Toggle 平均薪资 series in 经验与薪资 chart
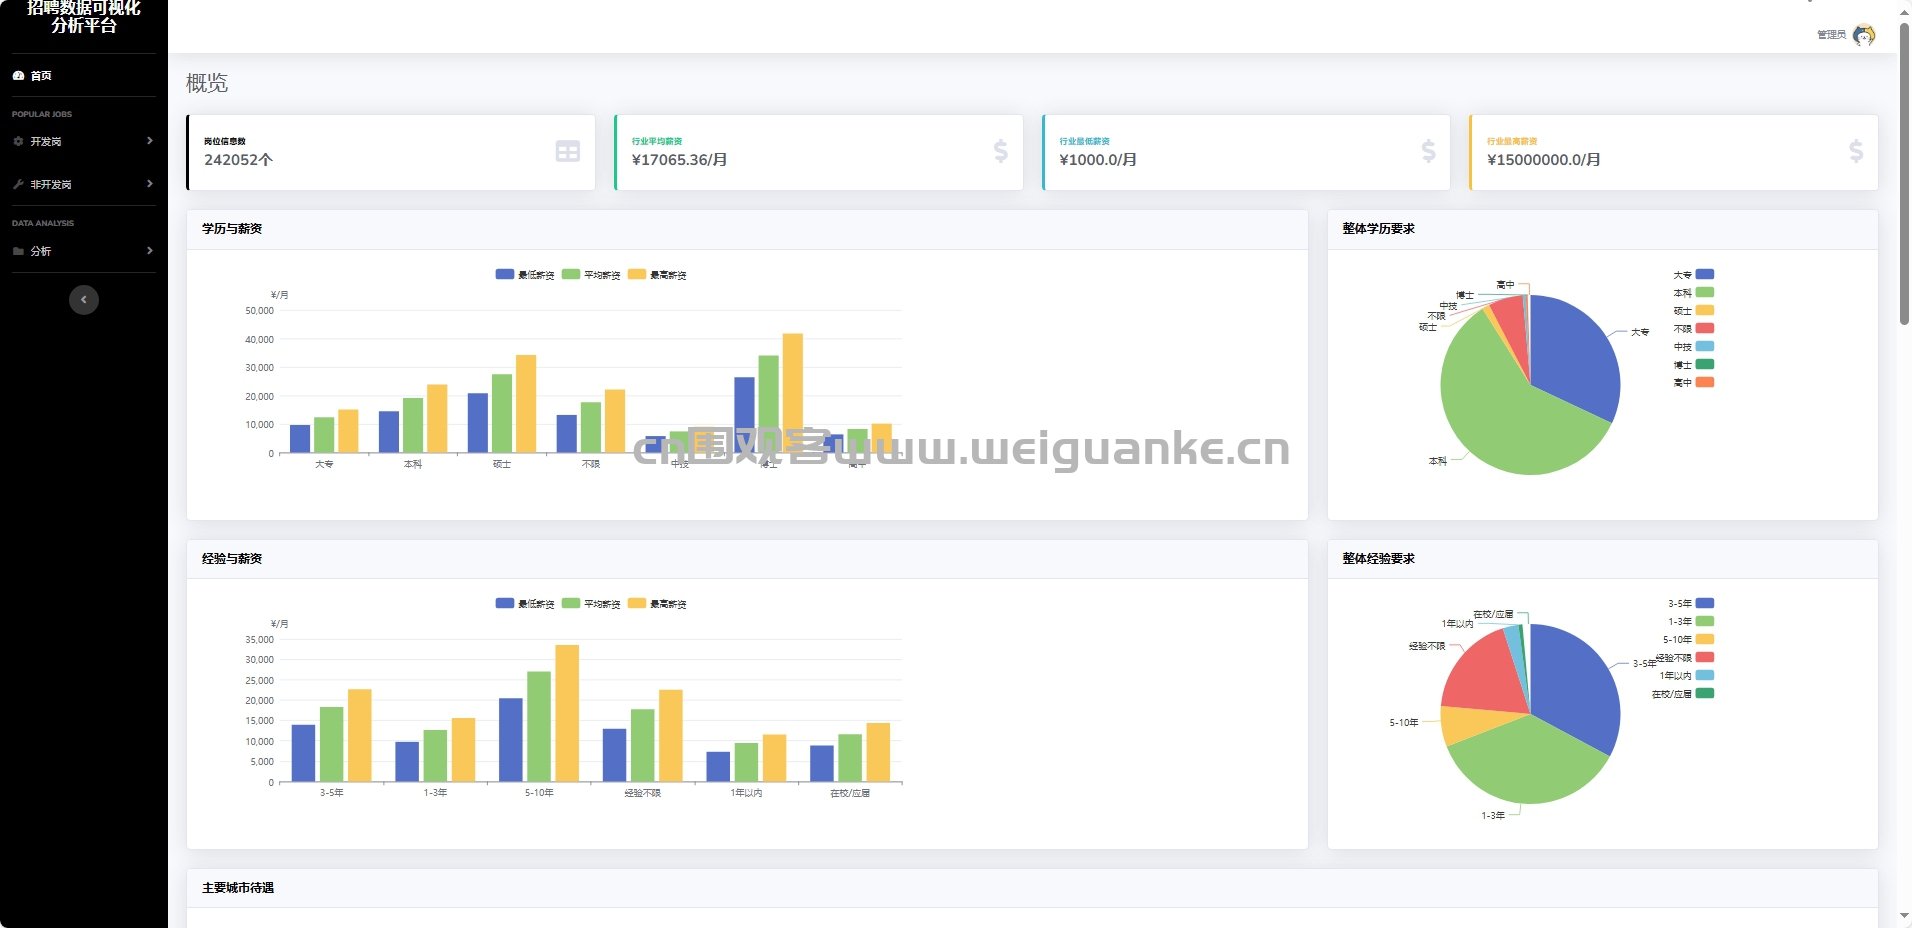1912x928 pixels. (591, 603)
